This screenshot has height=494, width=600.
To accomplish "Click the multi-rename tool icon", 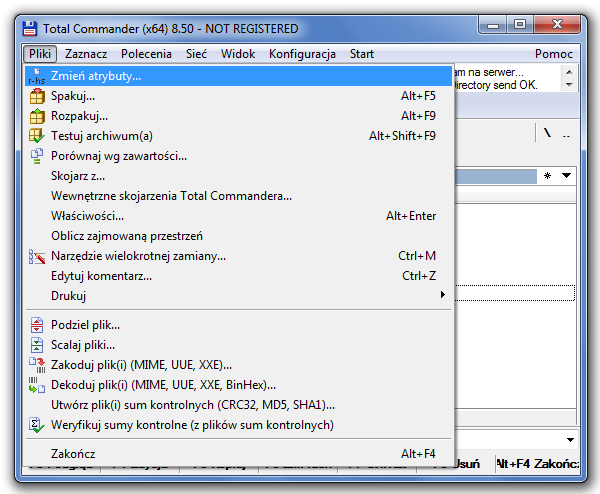I will (x=37, y=256).
